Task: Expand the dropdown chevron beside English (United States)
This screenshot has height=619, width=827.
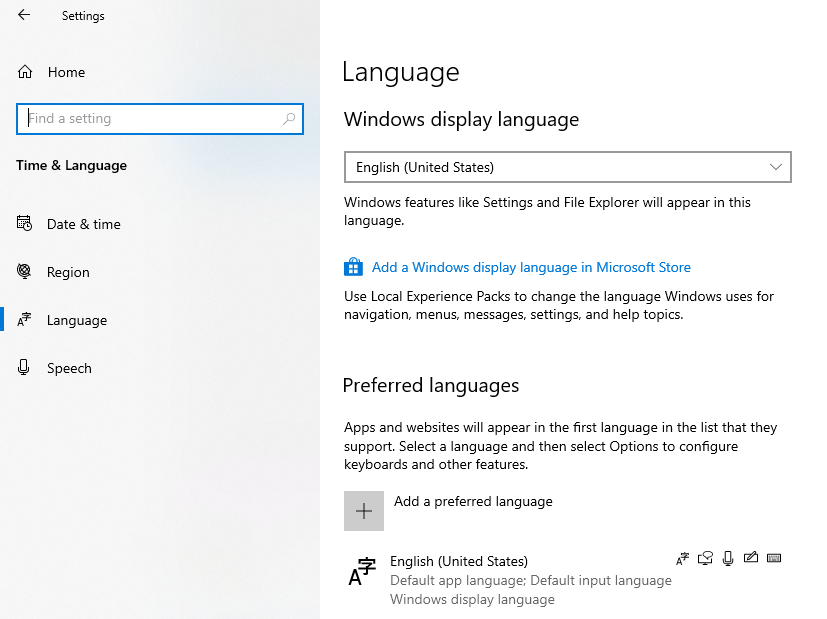Action: point(776,167)
